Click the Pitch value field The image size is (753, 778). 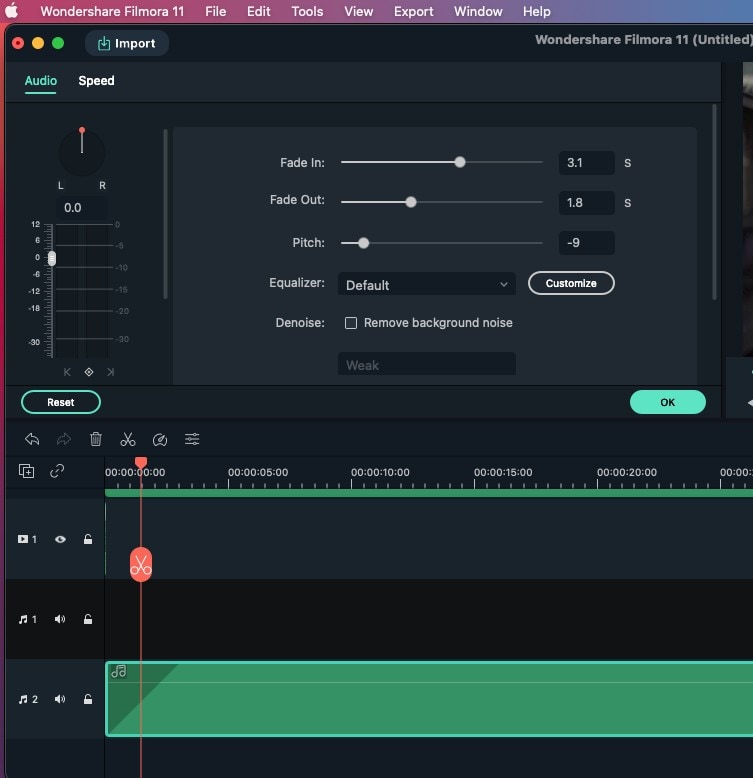click(x=586, y=243)
